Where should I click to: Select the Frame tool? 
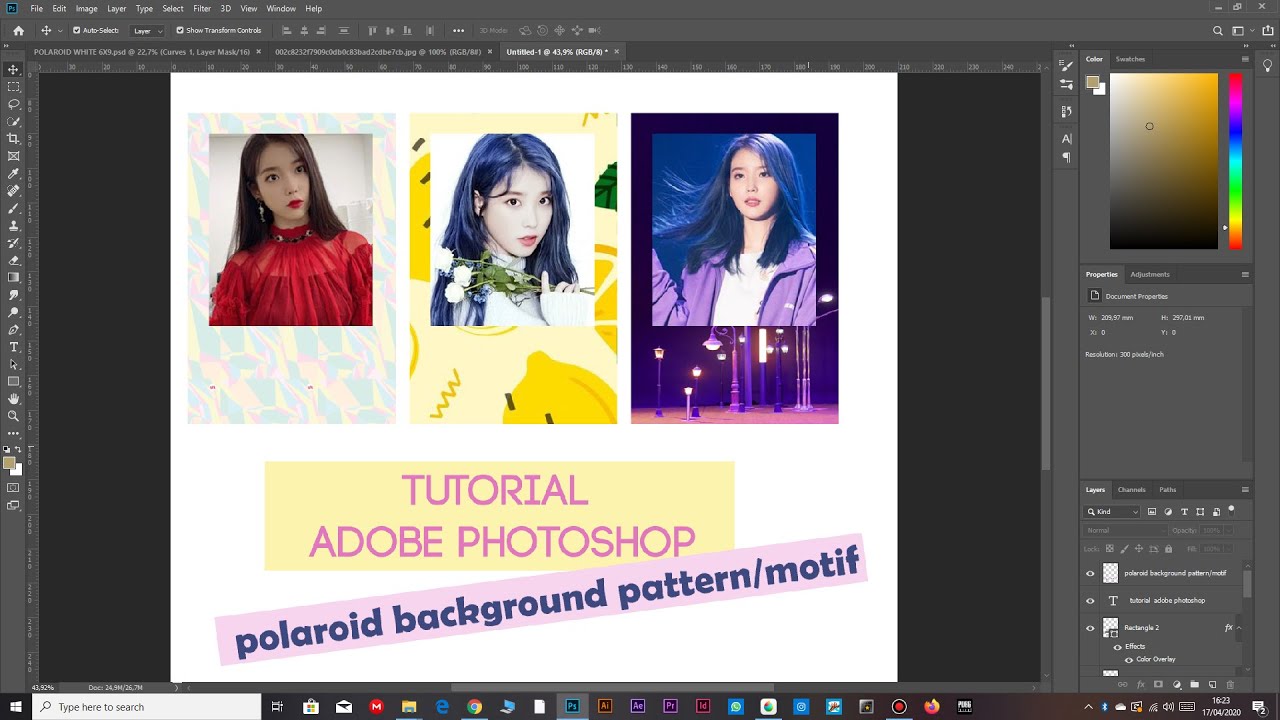[13, 156]
